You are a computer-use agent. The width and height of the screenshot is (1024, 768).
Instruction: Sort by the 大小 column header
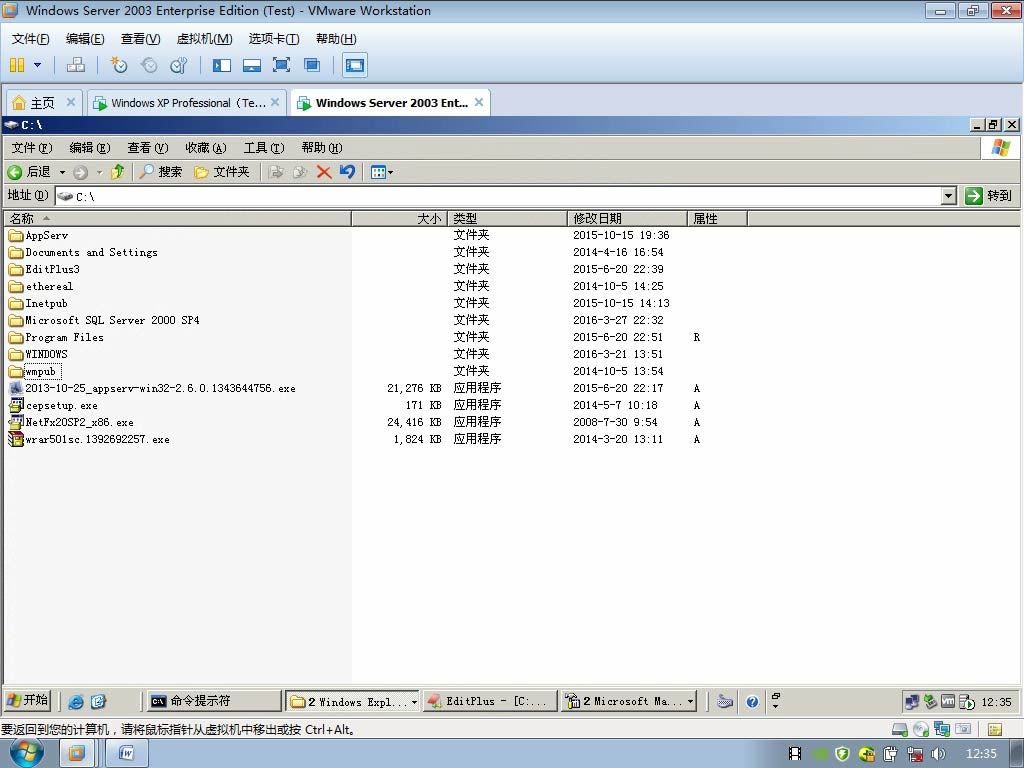pos(400,218)
